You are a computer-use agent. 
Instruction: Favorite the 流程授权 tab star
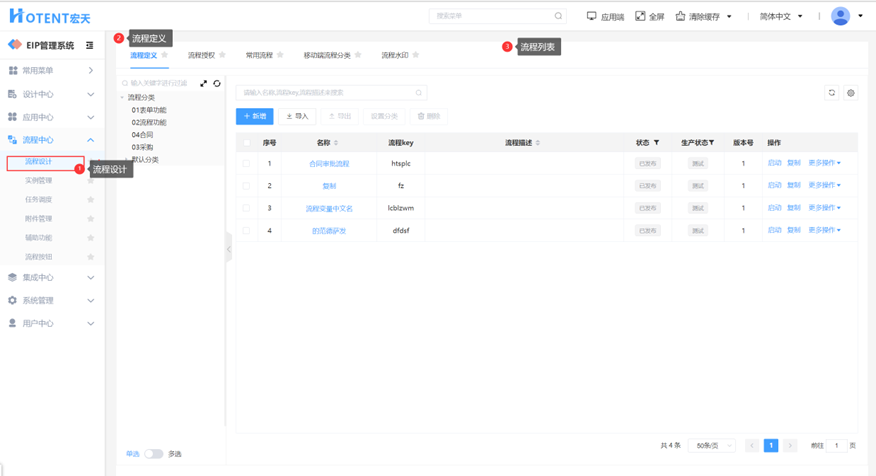(222, 55)
